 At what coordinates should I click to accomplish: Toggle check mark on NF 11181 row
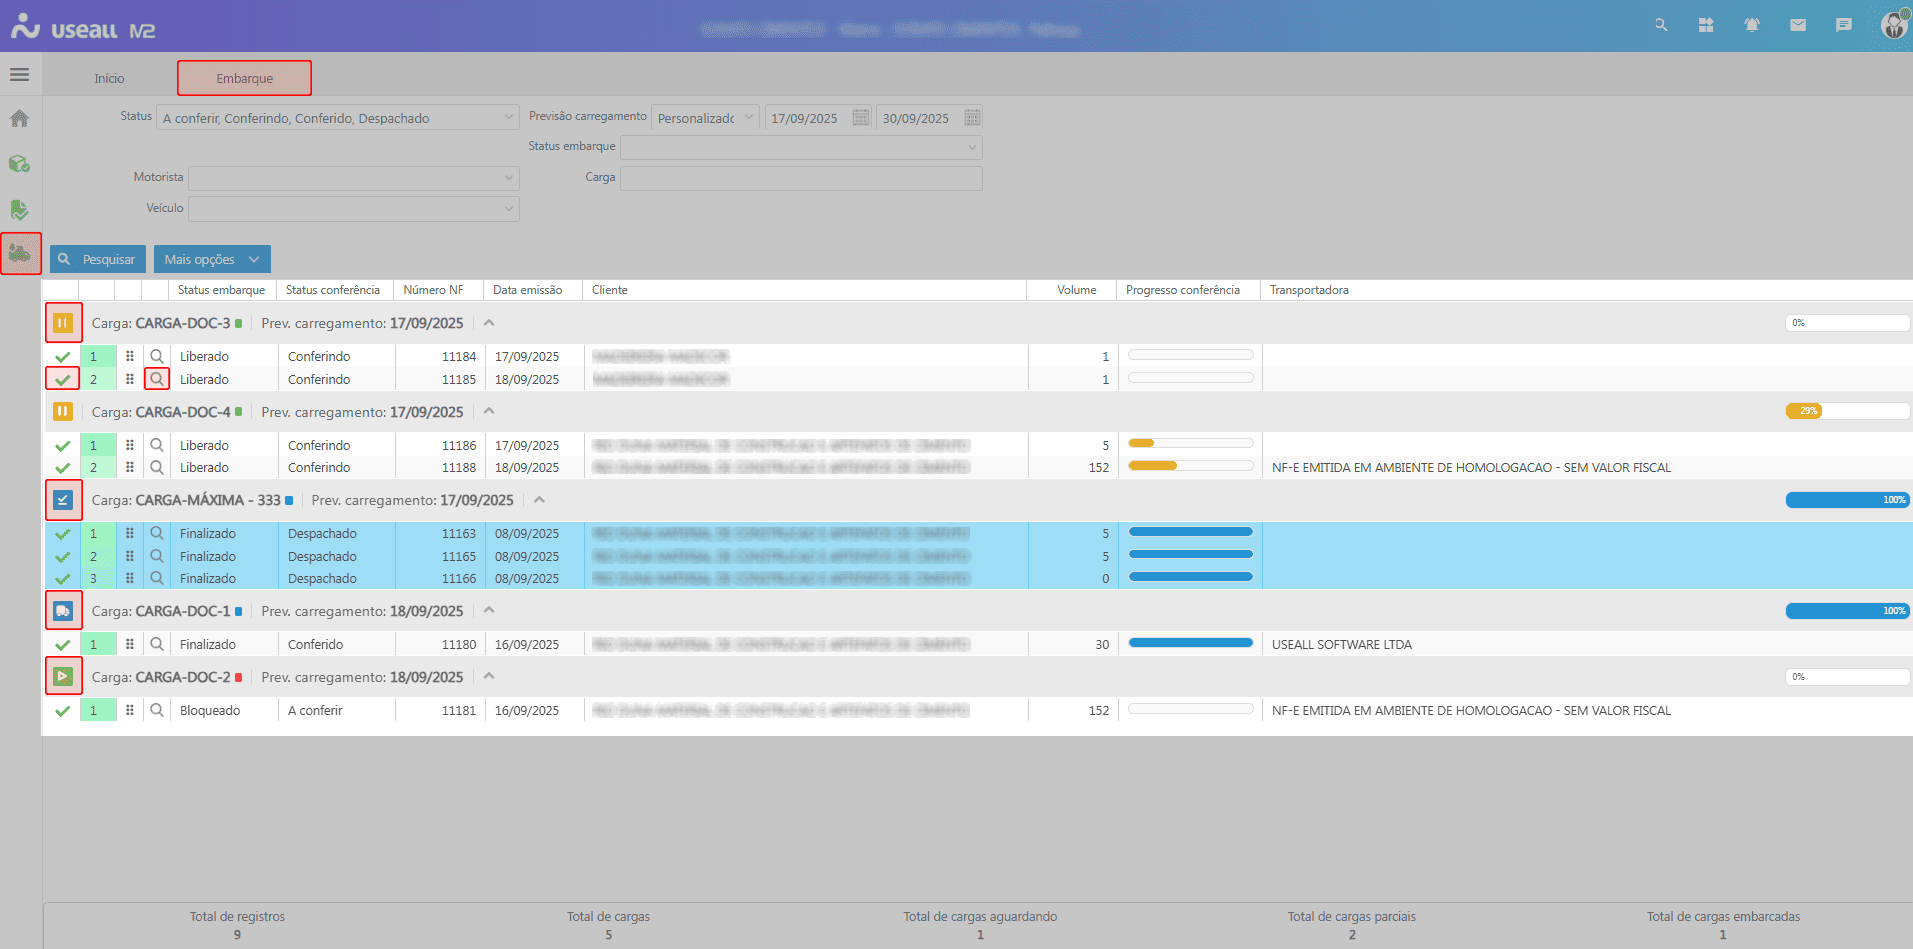pyautogui.click(x=63, y=711)
